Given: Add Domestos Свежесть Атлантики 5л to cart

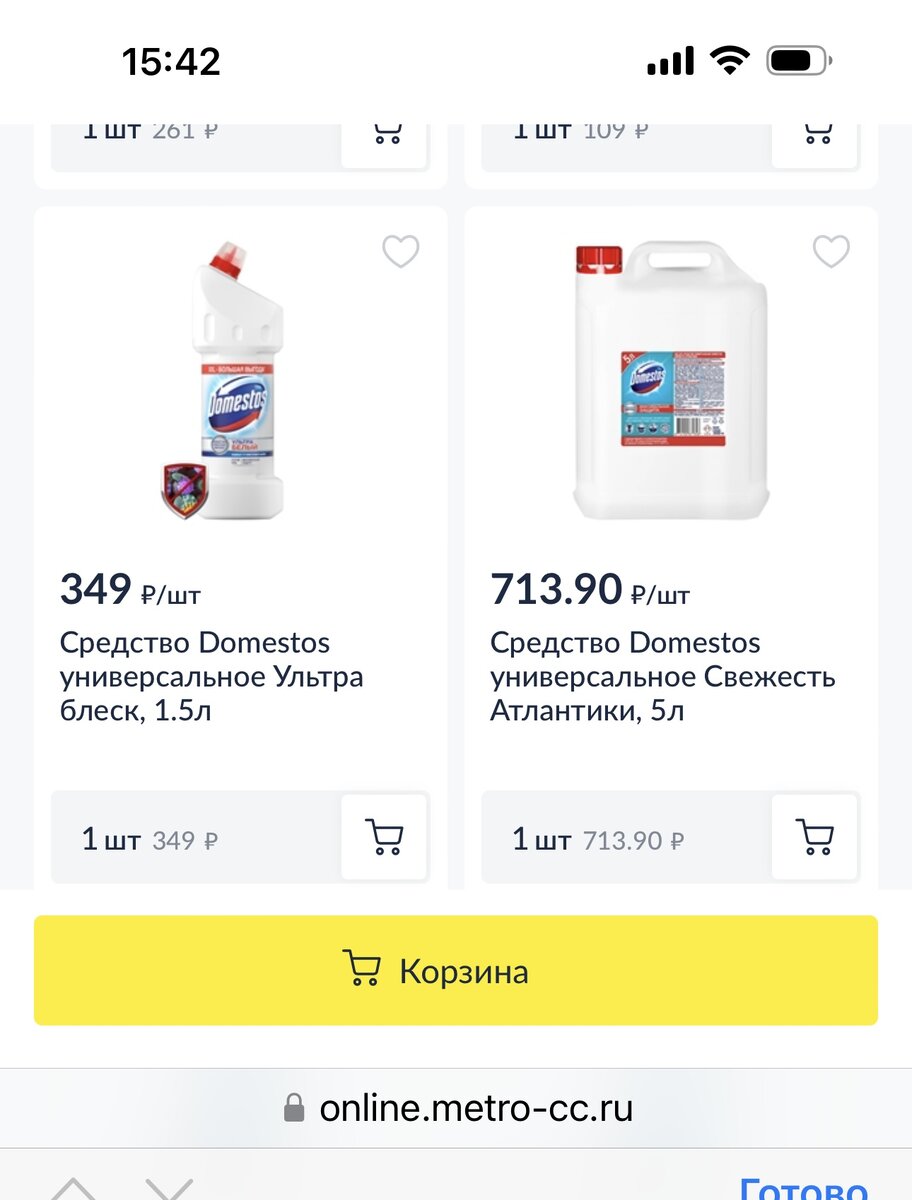Looking at the screenshot, I should (x=815, y=837).
